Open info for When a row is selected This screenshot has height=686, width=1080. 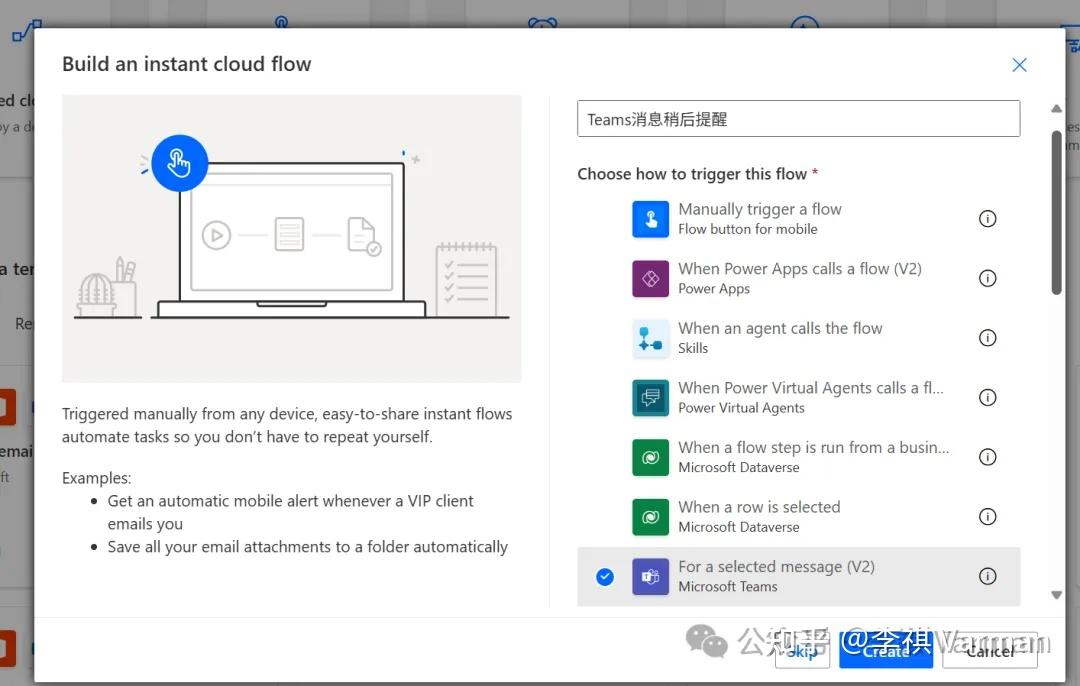point(987,517)
